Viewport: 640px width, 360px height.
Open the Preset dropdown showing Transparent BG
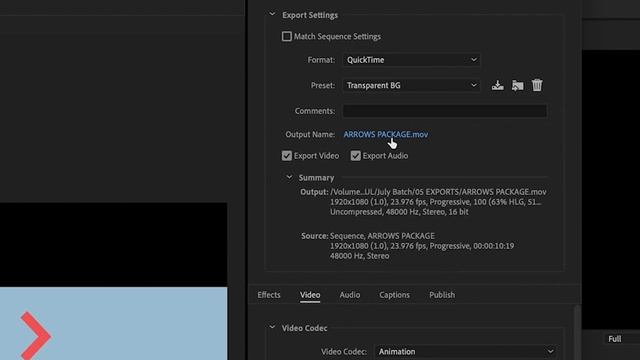411,85
